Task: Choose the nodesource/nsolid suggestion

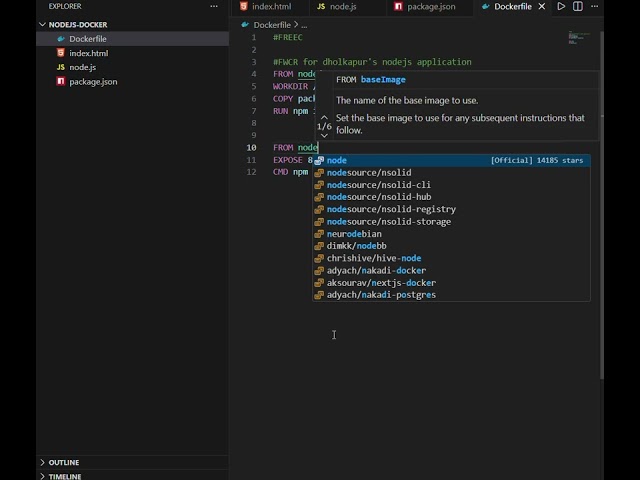Action: pos(451,173)
